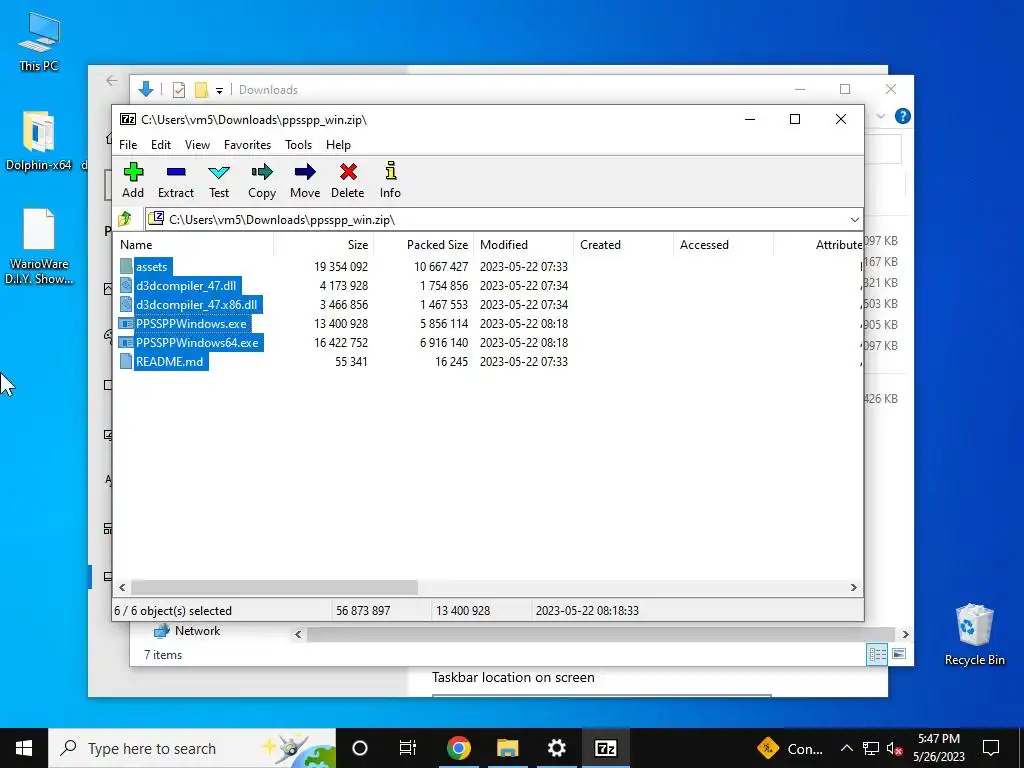Click the assets folder icon
This screenshot has height=768, width=1024.
point(126,266)
